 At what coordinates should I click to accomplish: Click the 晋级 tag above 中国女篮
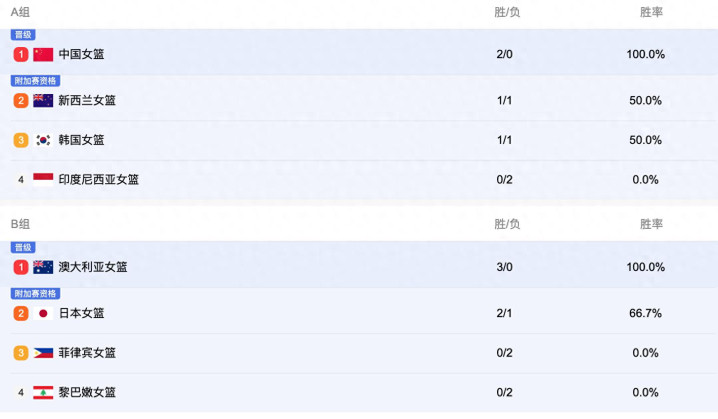coord(23,35)
